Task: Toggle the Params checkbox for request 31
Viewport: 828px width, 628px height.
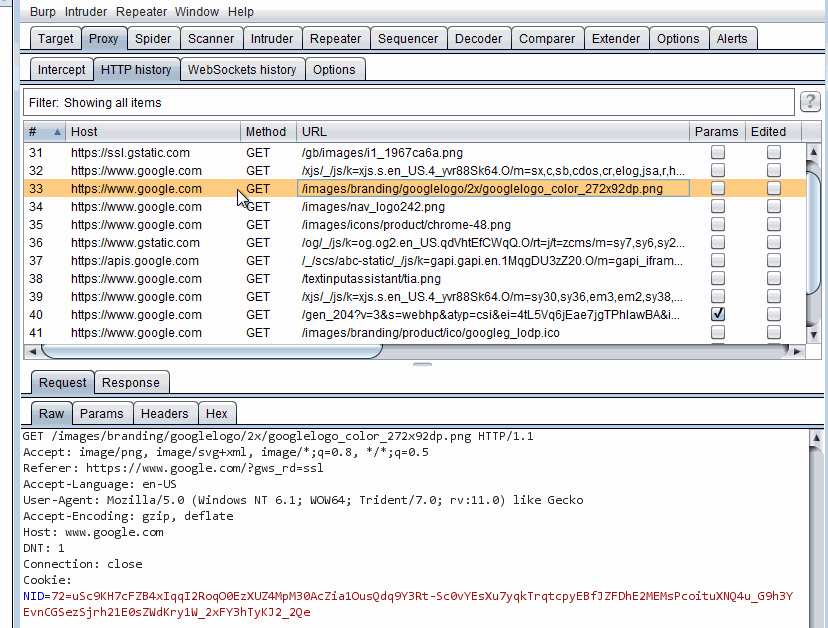Action: pos(718,153)
